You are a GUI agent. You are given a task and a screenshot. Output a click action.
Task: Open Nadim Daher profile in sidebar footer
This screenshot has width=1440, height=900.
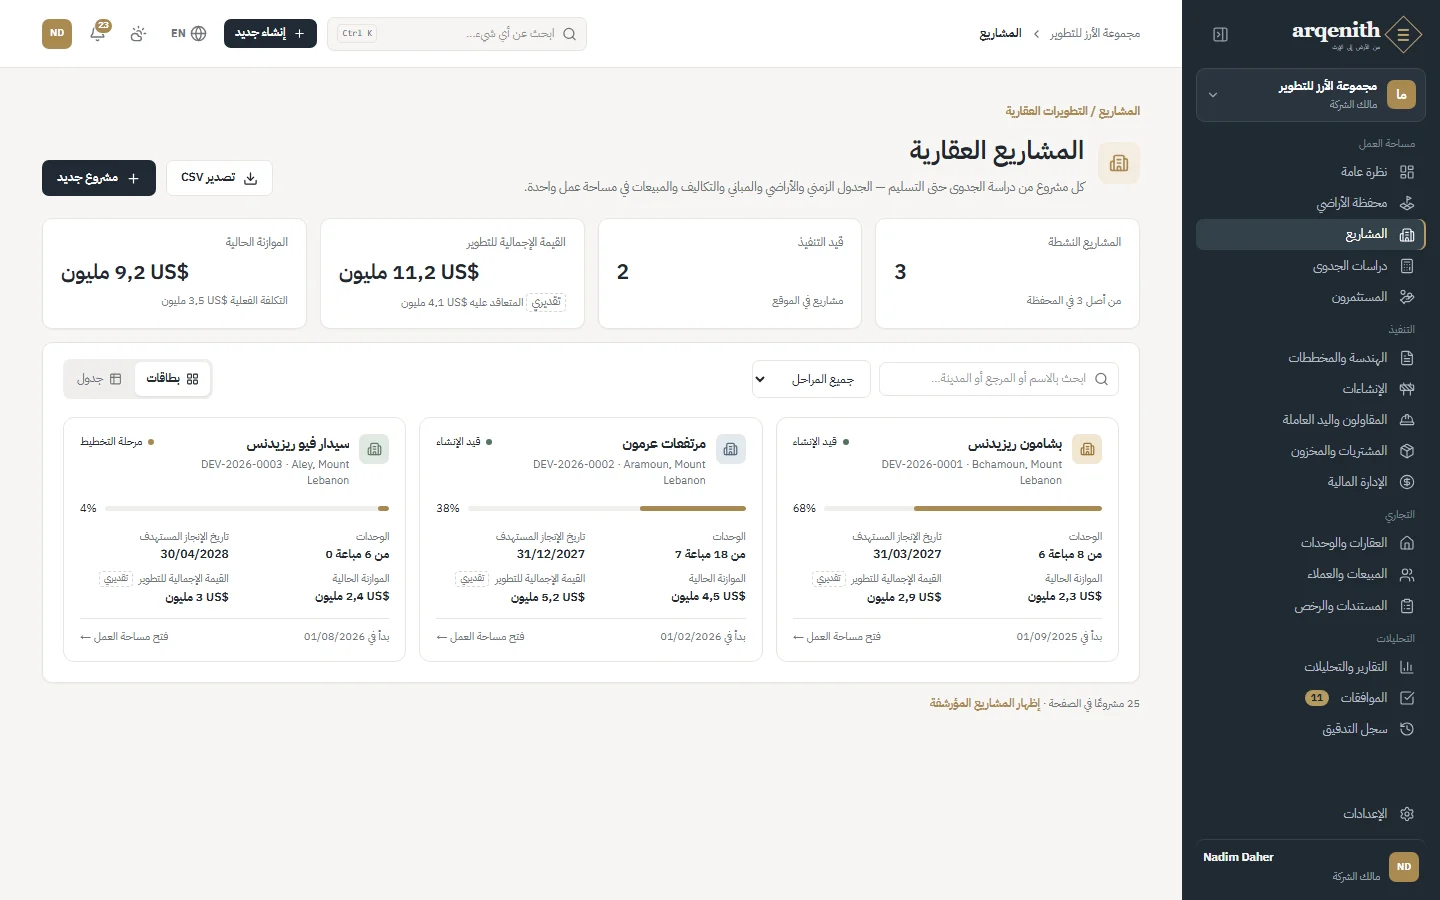(1310, 866)
